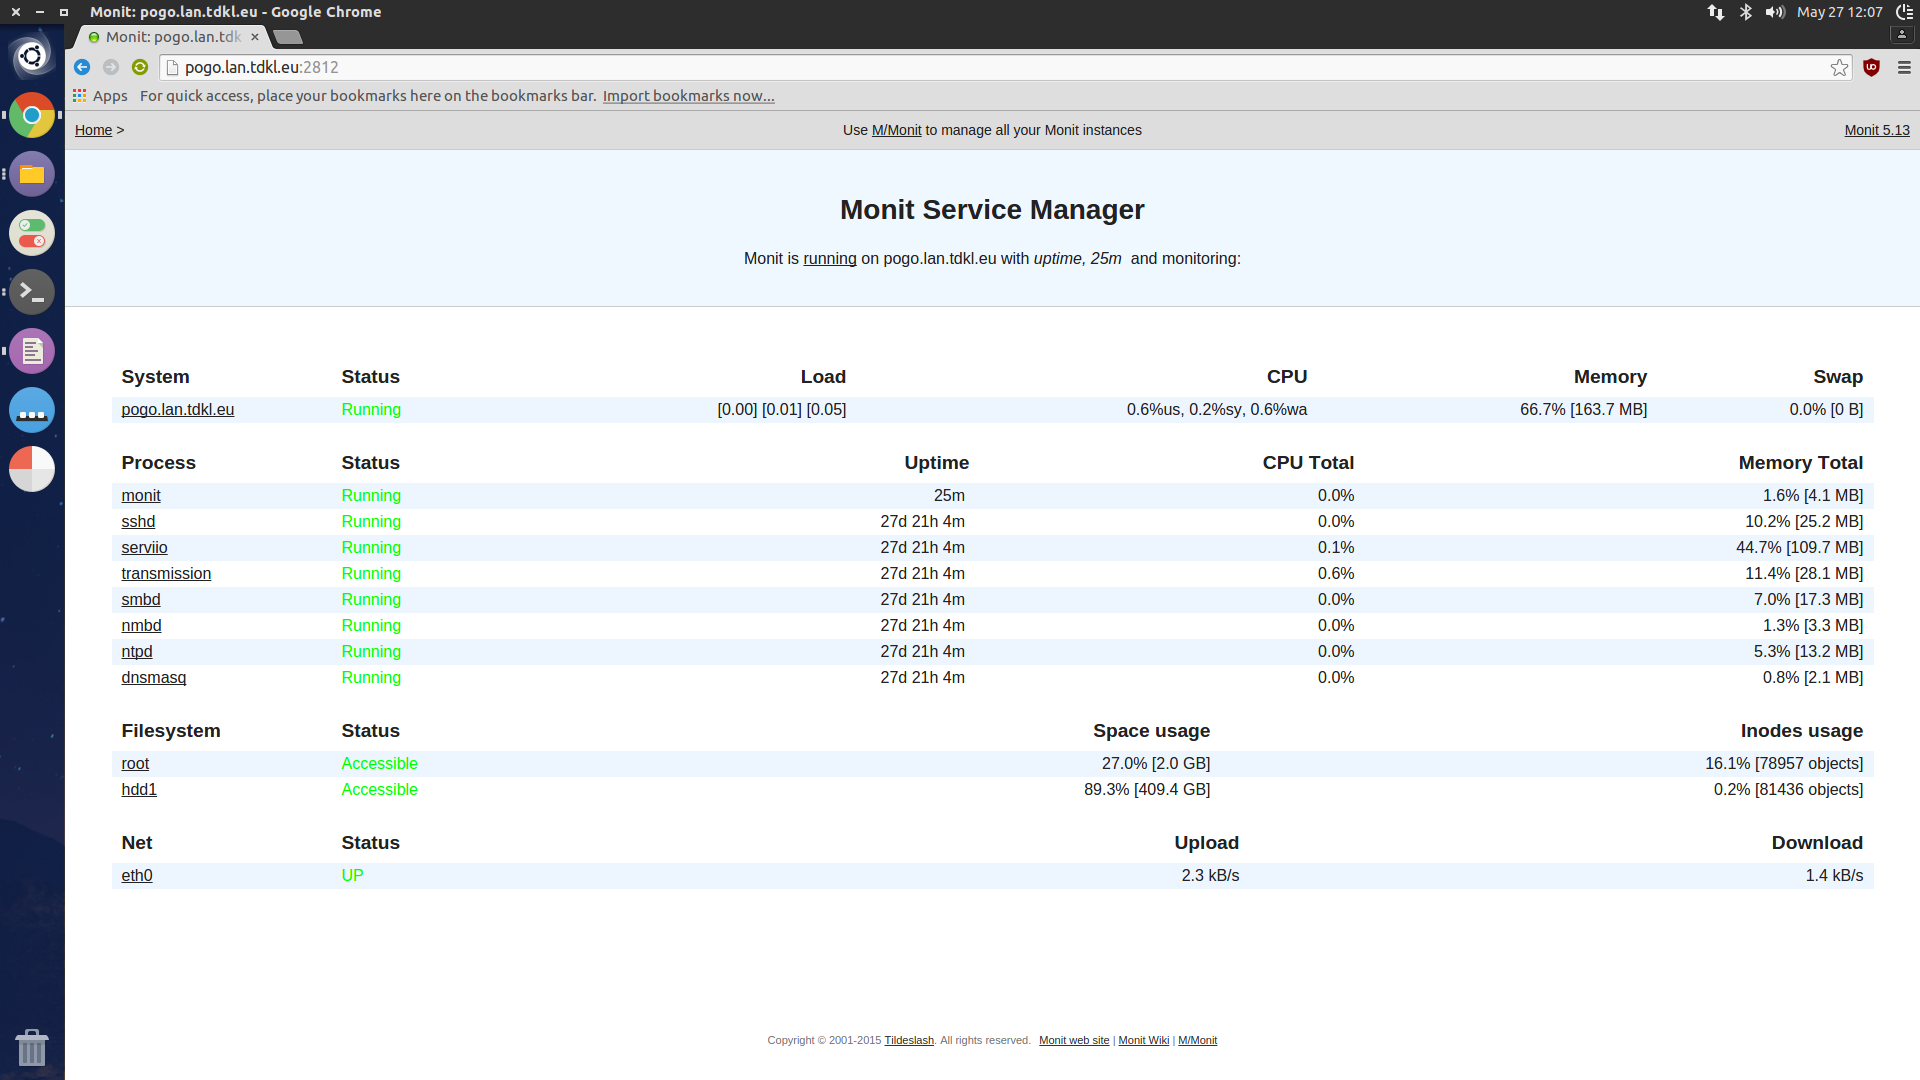Image resolution: width=1920 pixels, height=1080 pixels.
Task: Click the Monit service manager home link
Action: pos(92,129)
